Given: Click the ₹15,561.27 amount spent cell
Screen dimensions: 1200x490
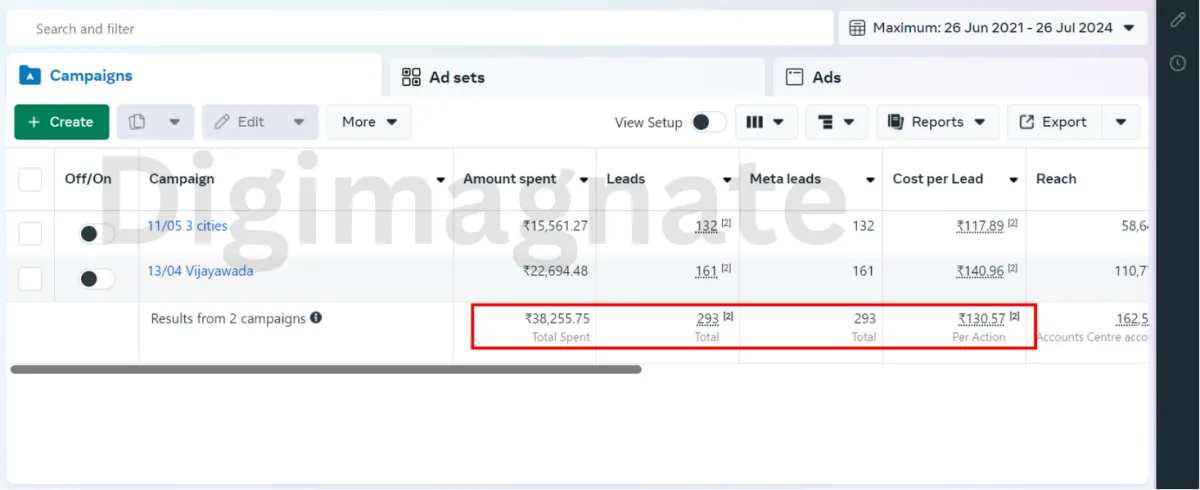Looking at the screenshot, I should [555, 226].
